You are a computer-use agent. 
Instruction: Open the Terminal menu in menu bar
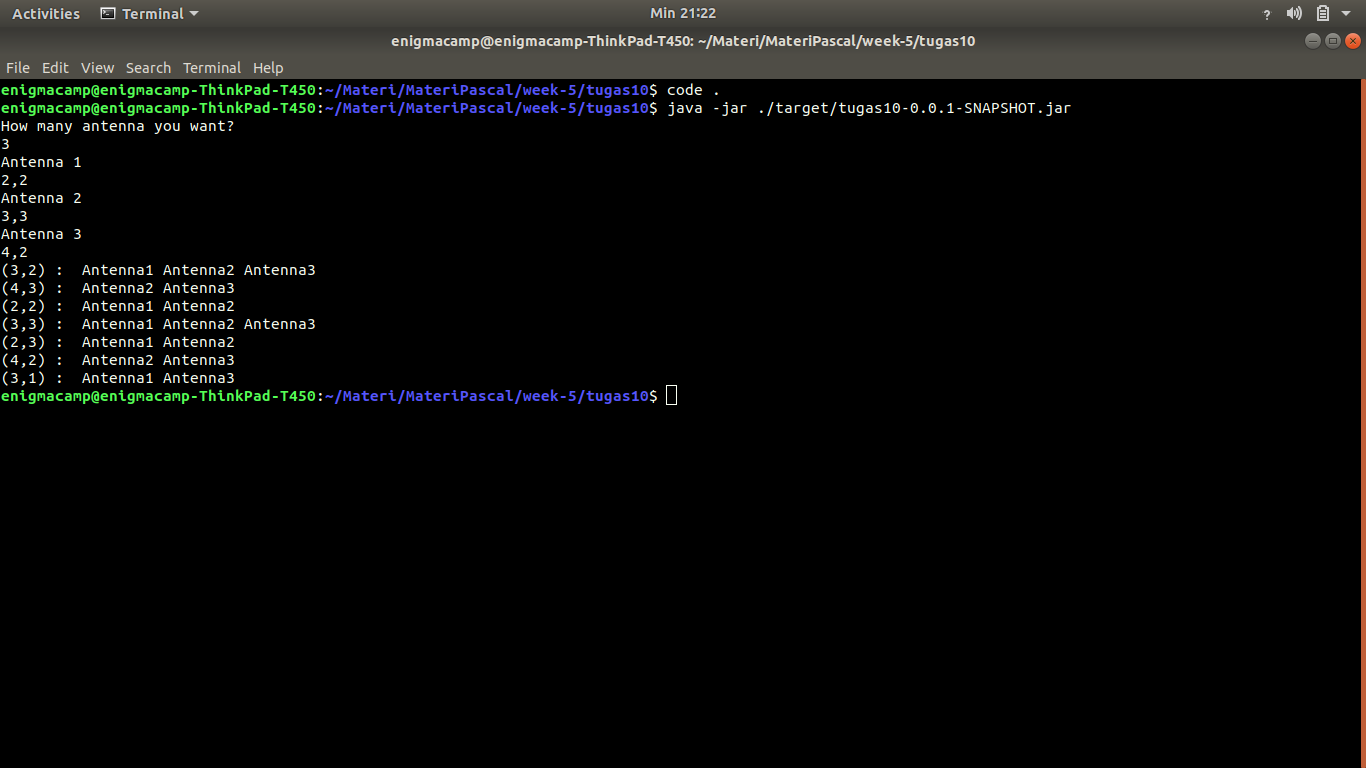(x=212, y=68)
